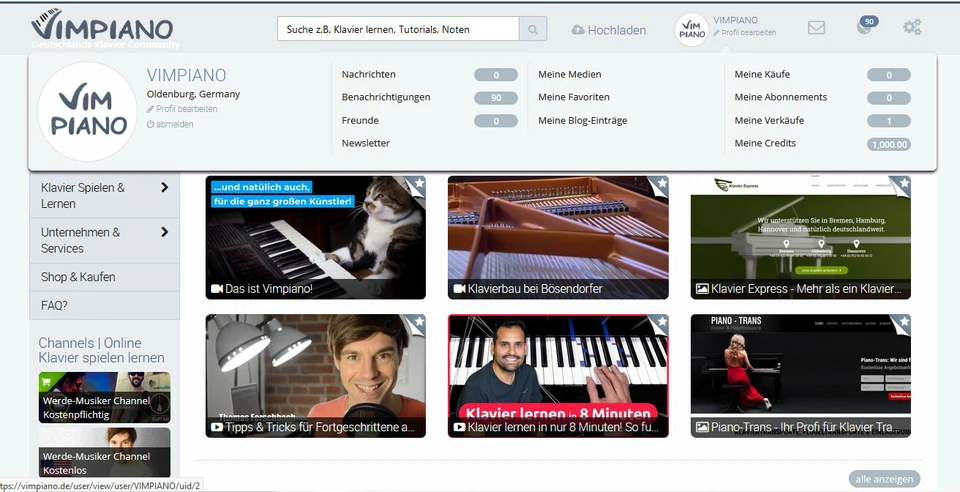Open the Klavier Express thumbnail

[x=801, y=237]
